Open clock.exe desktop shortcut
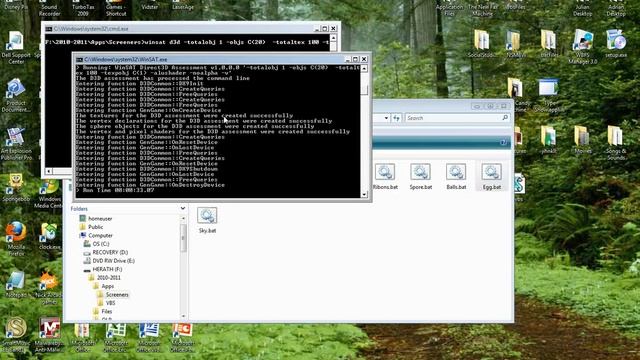Image resolution: width=640 pixels, height=360 pixels. (x=49, y=236)
